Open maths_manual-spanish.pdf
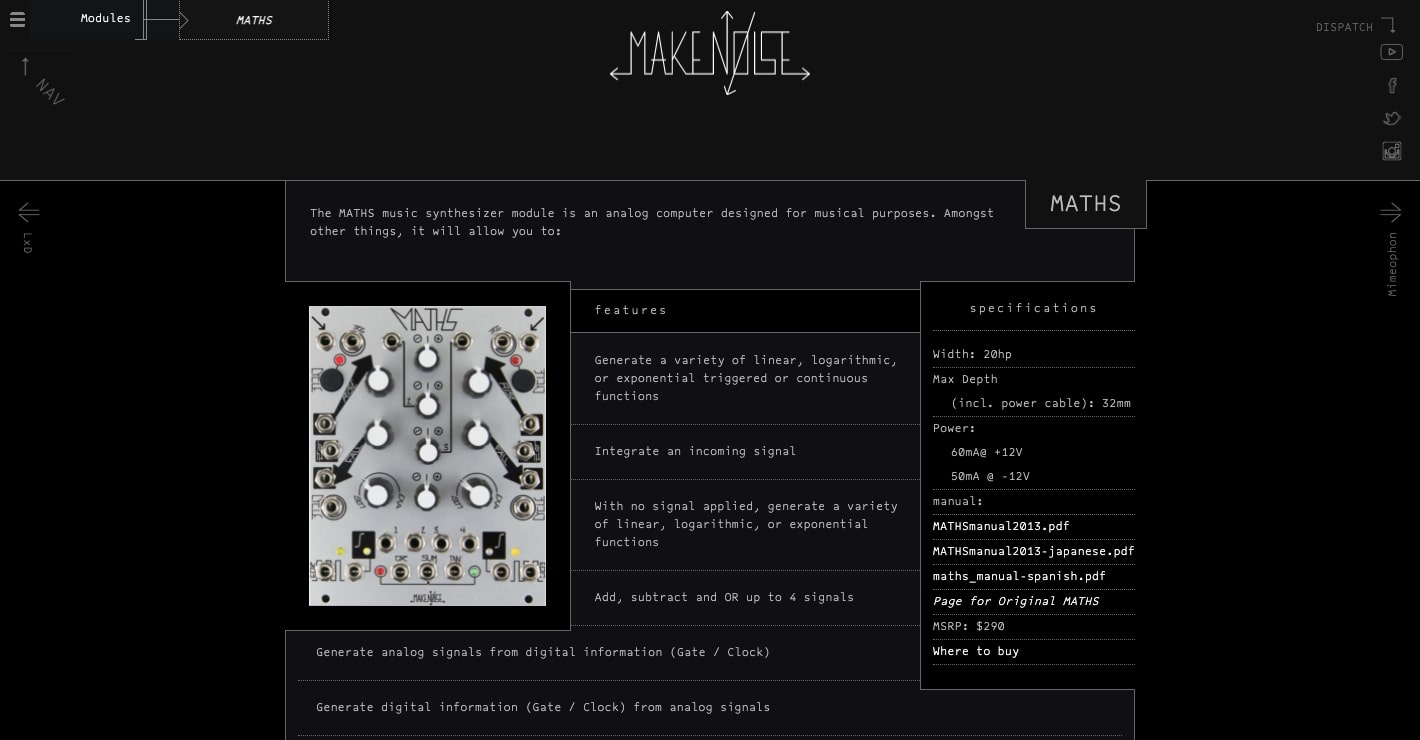The height and width of the screenshot is (740, 1420). click(1019, 576)
